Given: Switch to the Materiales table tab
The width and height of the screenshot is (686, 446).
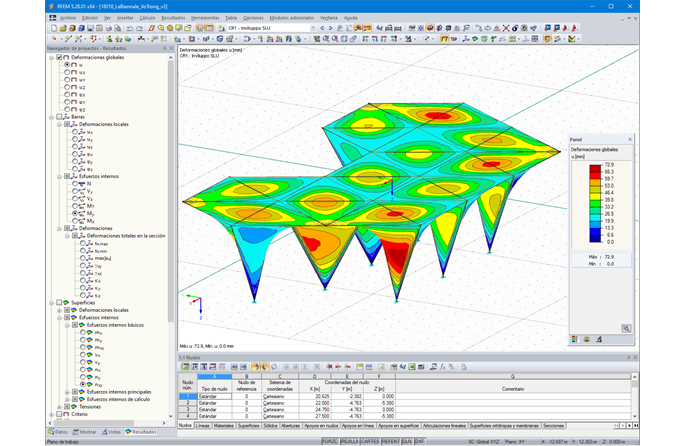Looking at the screenshot, I should [224, 426].
